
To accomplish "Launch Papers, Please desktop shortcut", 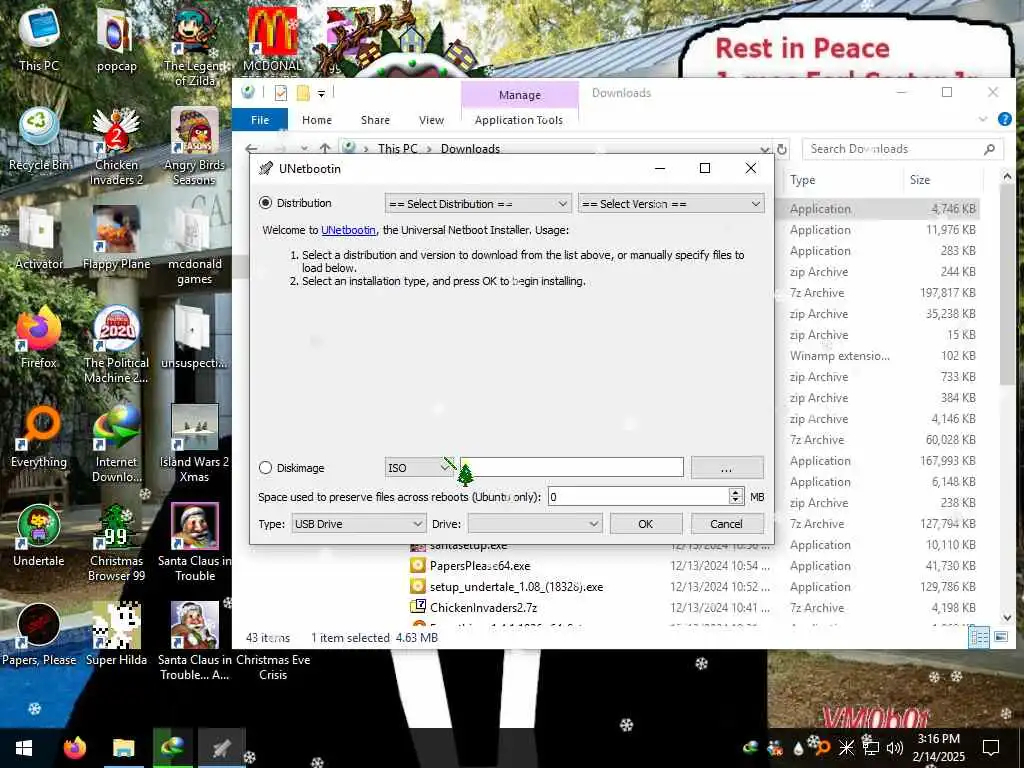I will pyautogui.click(x=39, y=635).
